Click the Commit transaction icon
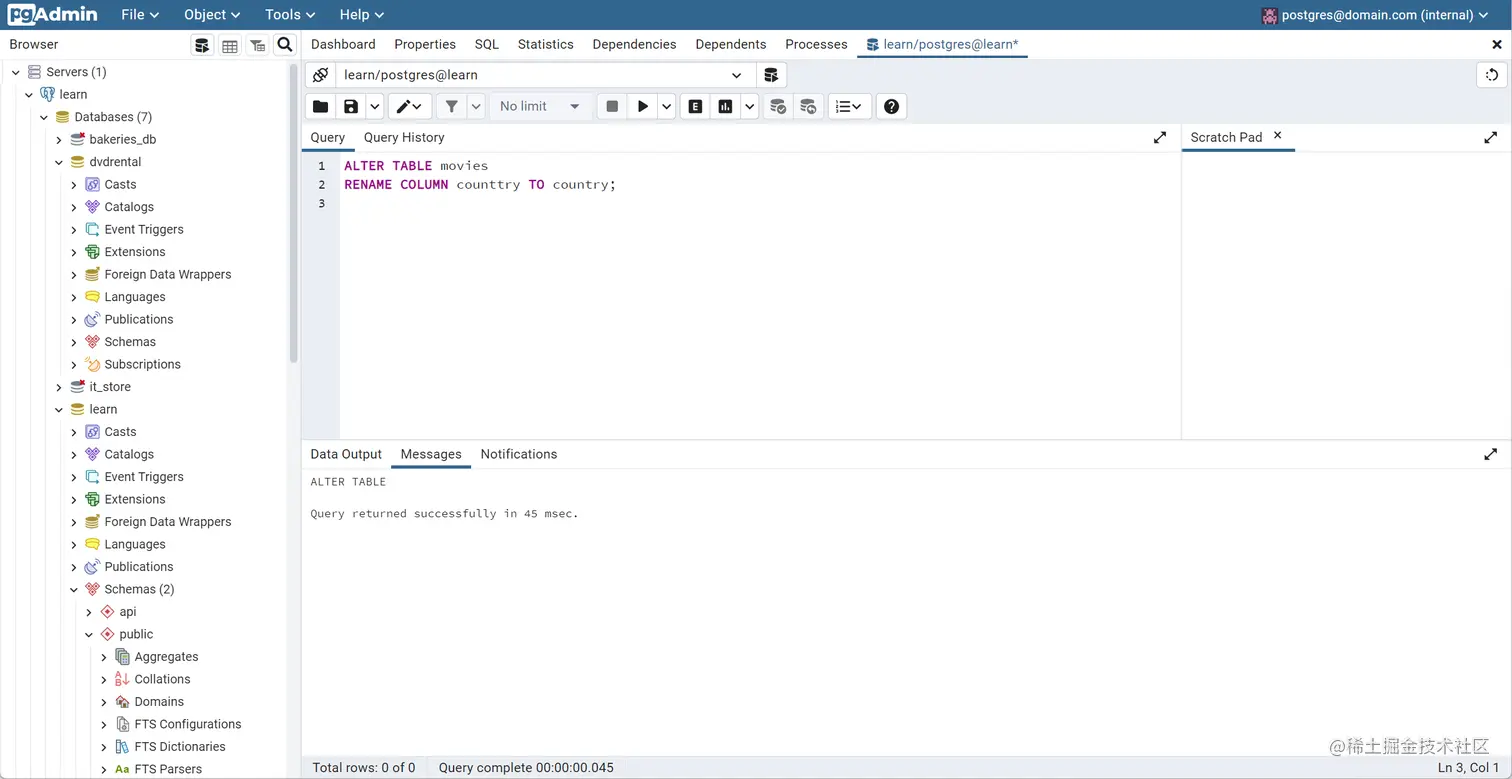 [778, 106]
